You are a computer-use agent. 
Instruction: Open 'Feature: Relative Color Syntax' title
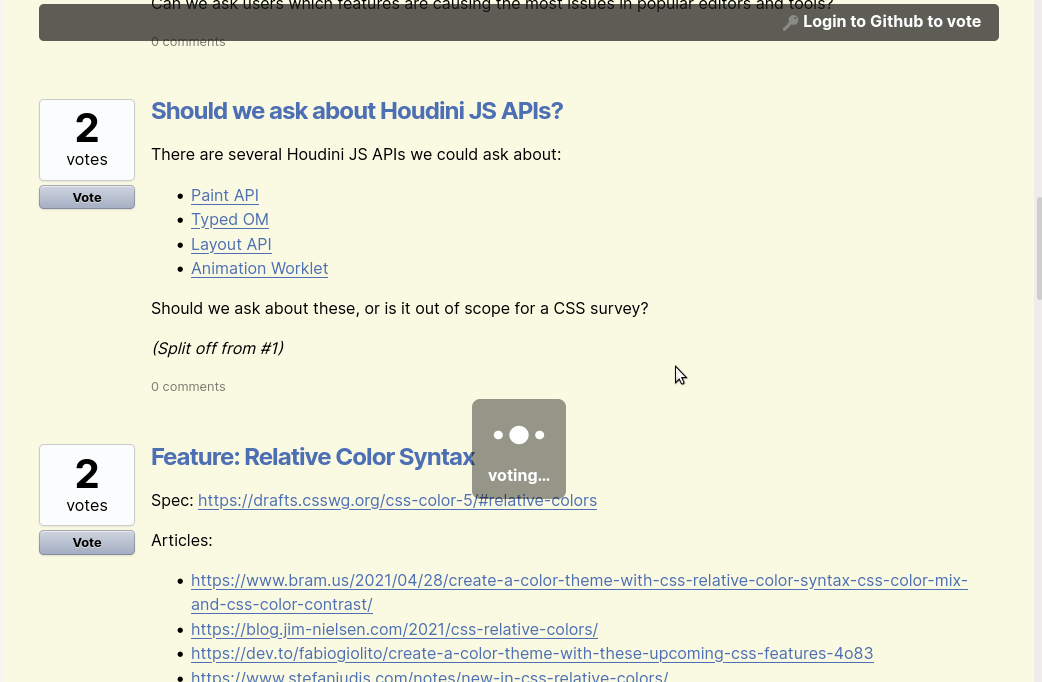(x=312, y=457)
